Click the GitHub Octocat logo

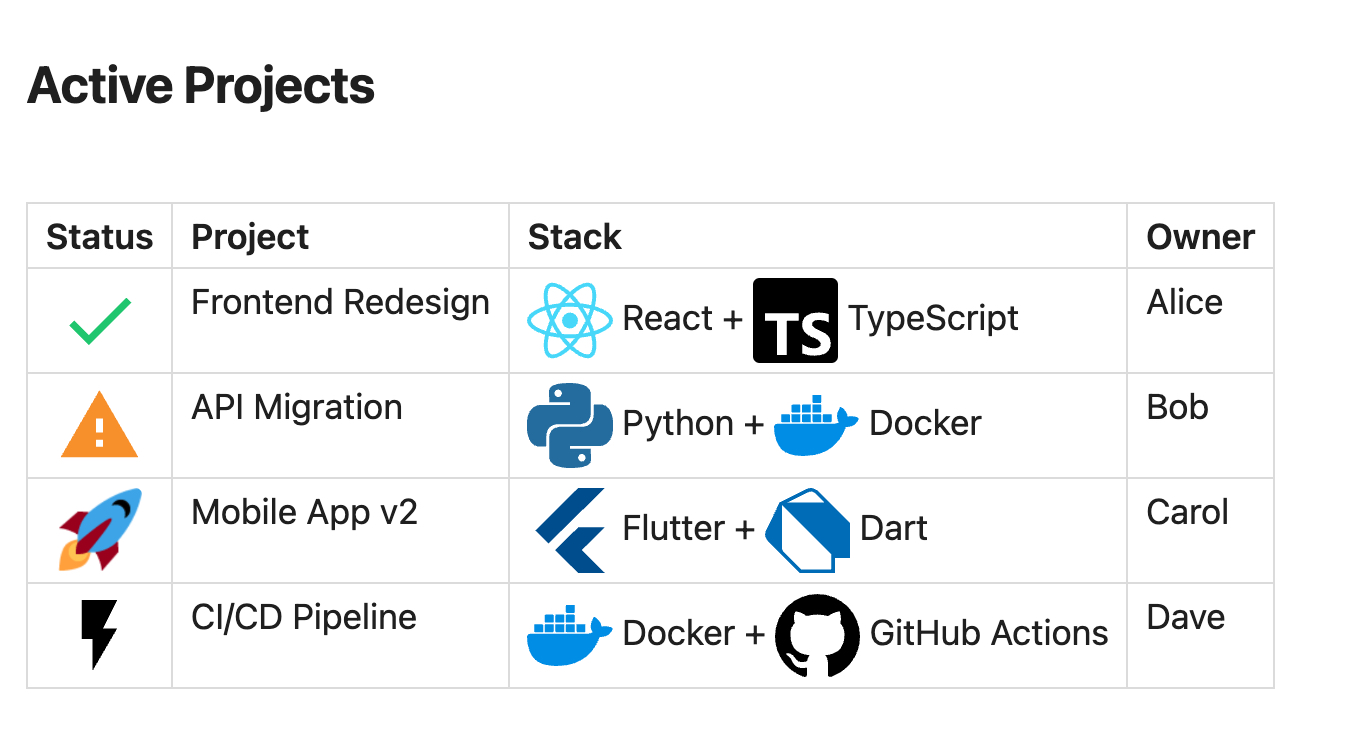817,635
